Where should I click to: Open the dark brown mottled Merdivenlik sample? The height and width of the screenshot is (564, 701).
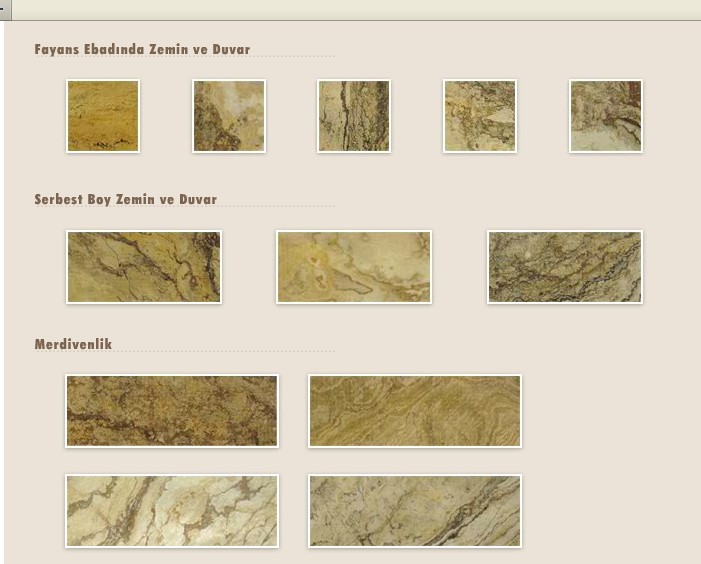pyautogui.click(x=172, y=411)
